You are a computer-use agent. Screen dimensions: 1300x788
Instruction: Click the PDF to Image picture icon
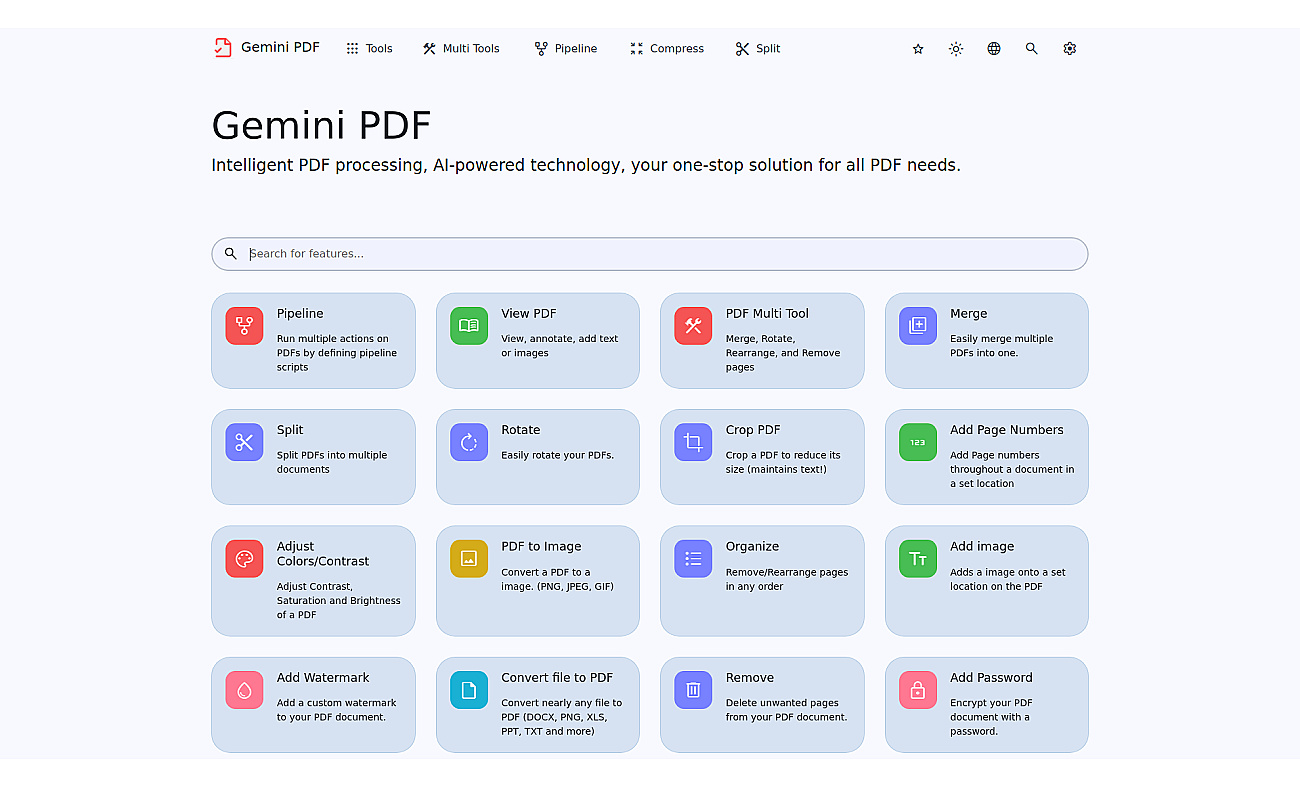tap(469, 559)
